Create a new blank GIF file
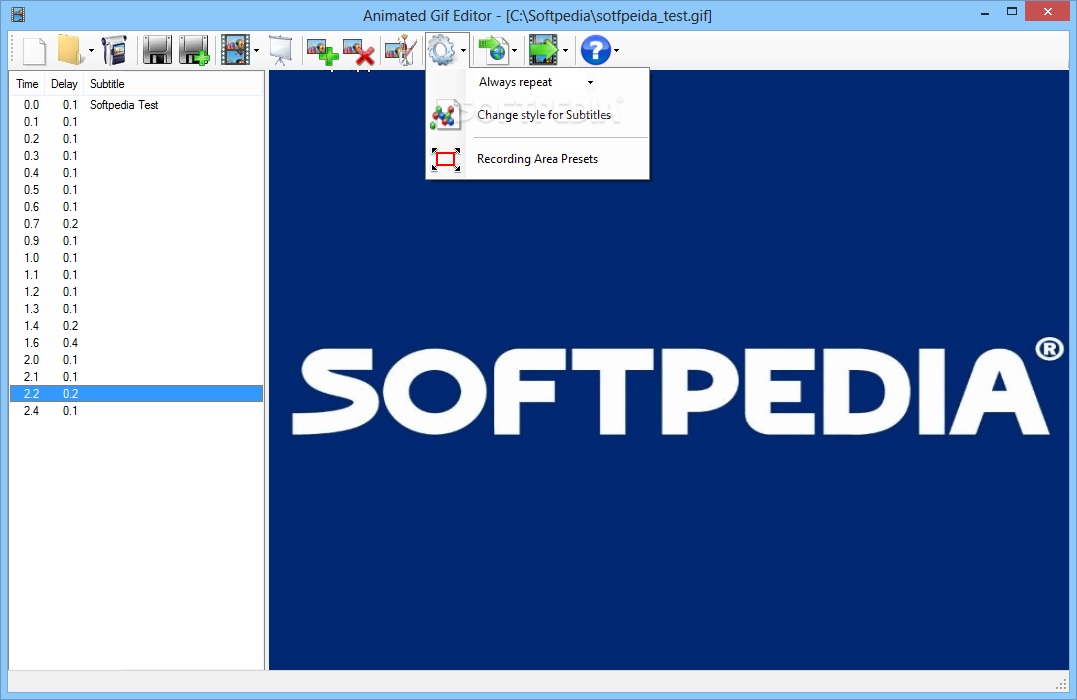The image size is (1077, 700). 34,50
